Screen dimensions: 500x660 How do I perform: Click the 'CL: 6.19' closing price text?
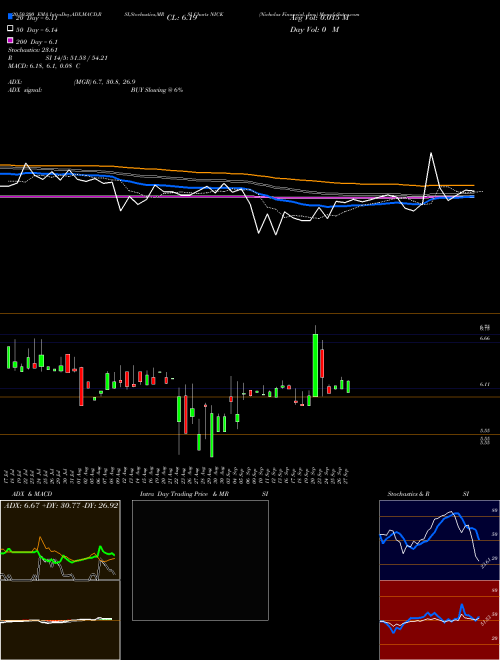(x=182, y=18)
